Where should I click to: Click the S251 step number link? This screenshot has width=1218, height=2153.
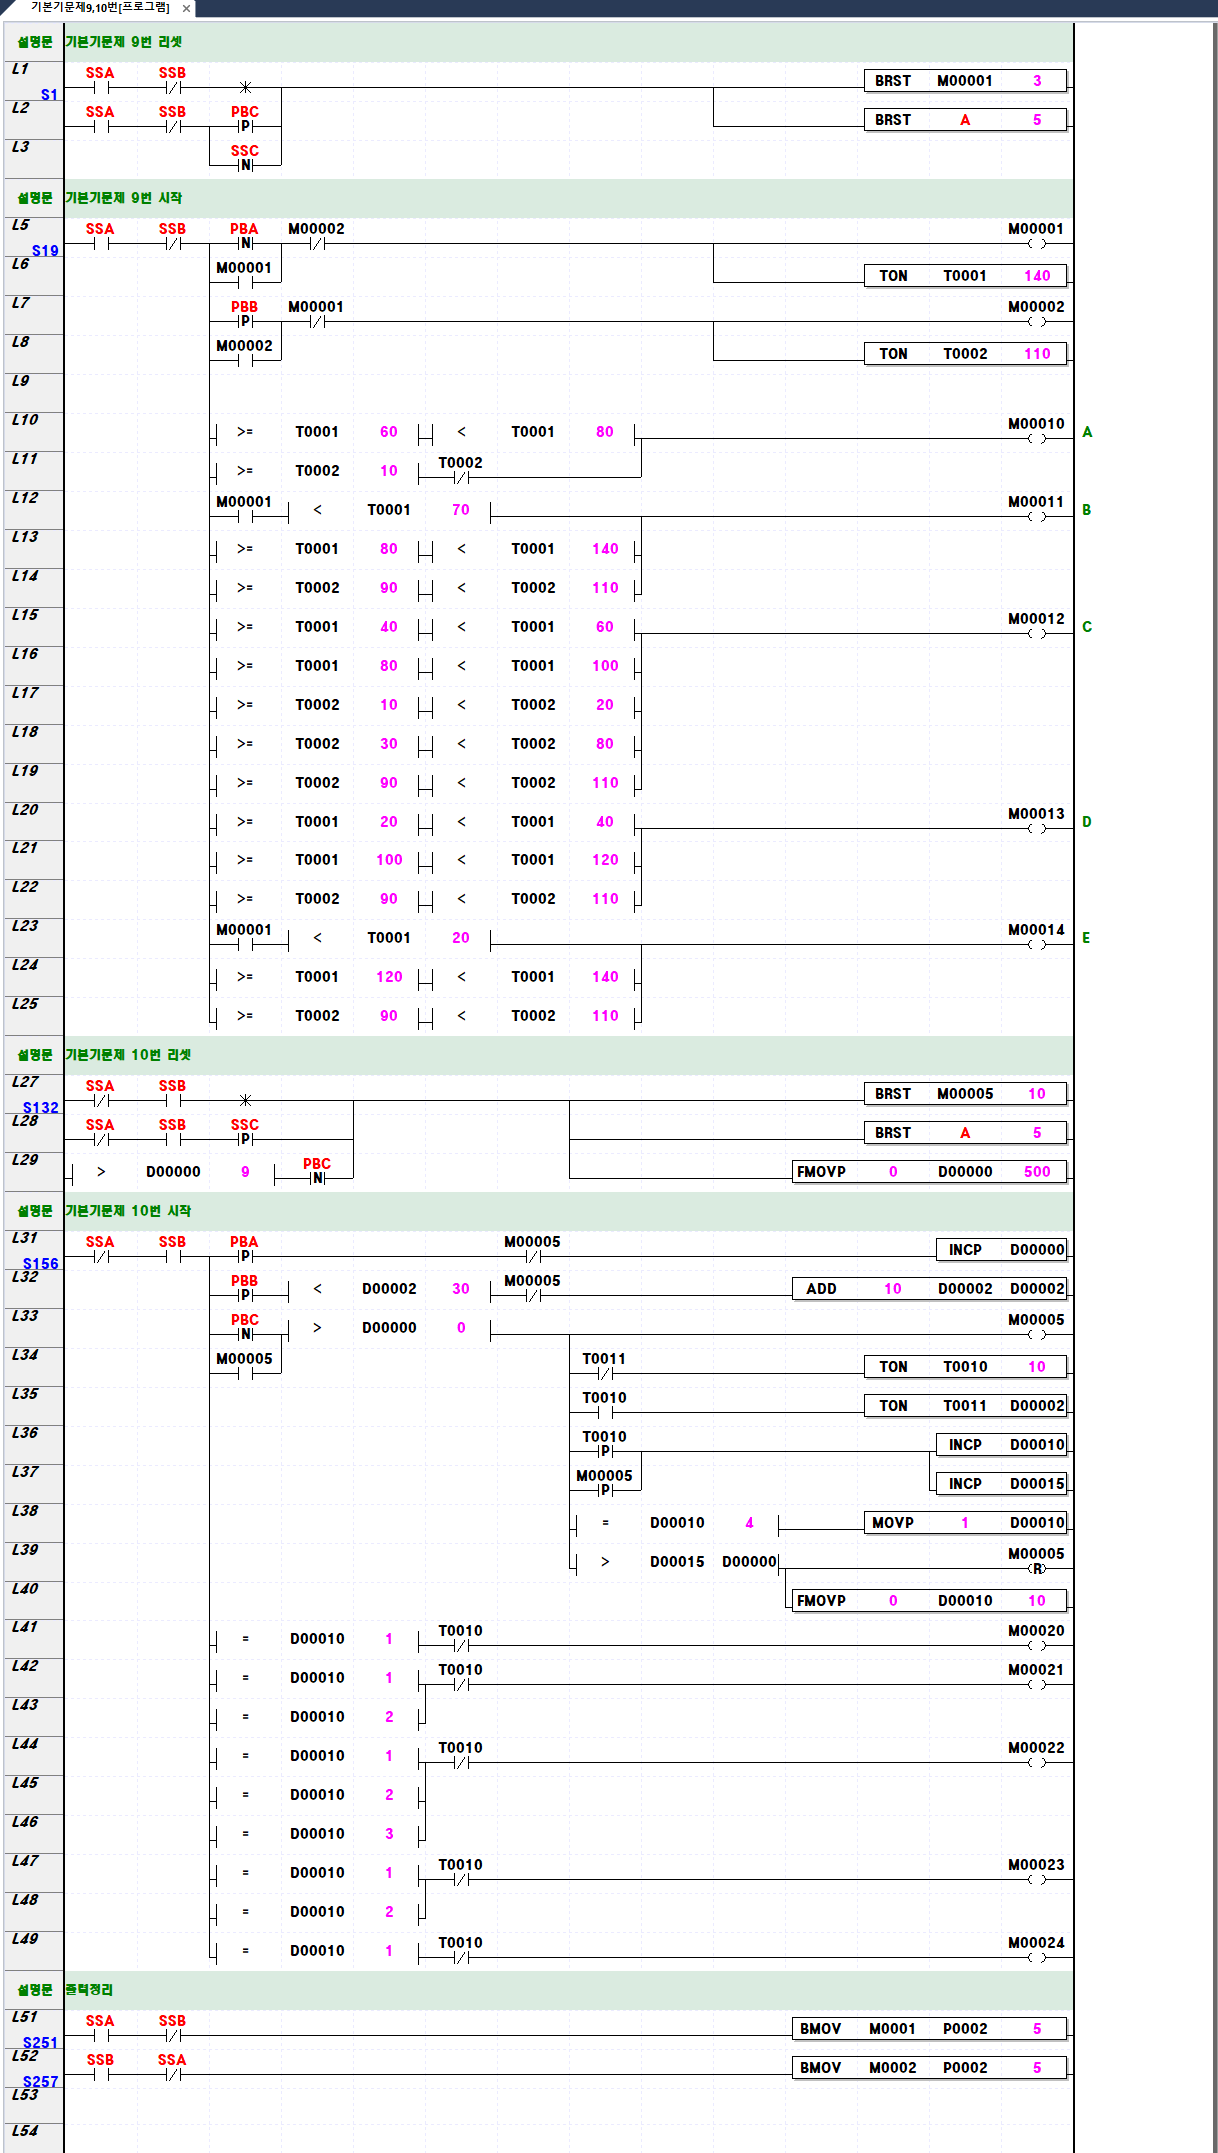[x=41, y=2043]
